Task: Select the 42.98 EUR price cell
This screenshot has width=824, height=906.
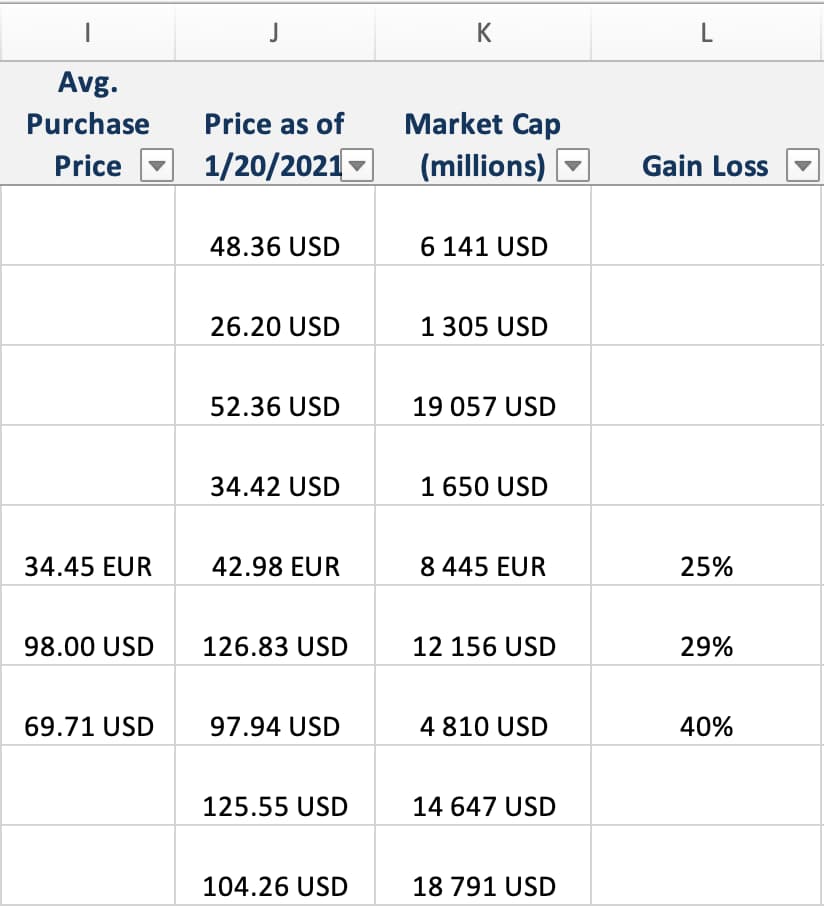Action: click(x=275, y=566)
